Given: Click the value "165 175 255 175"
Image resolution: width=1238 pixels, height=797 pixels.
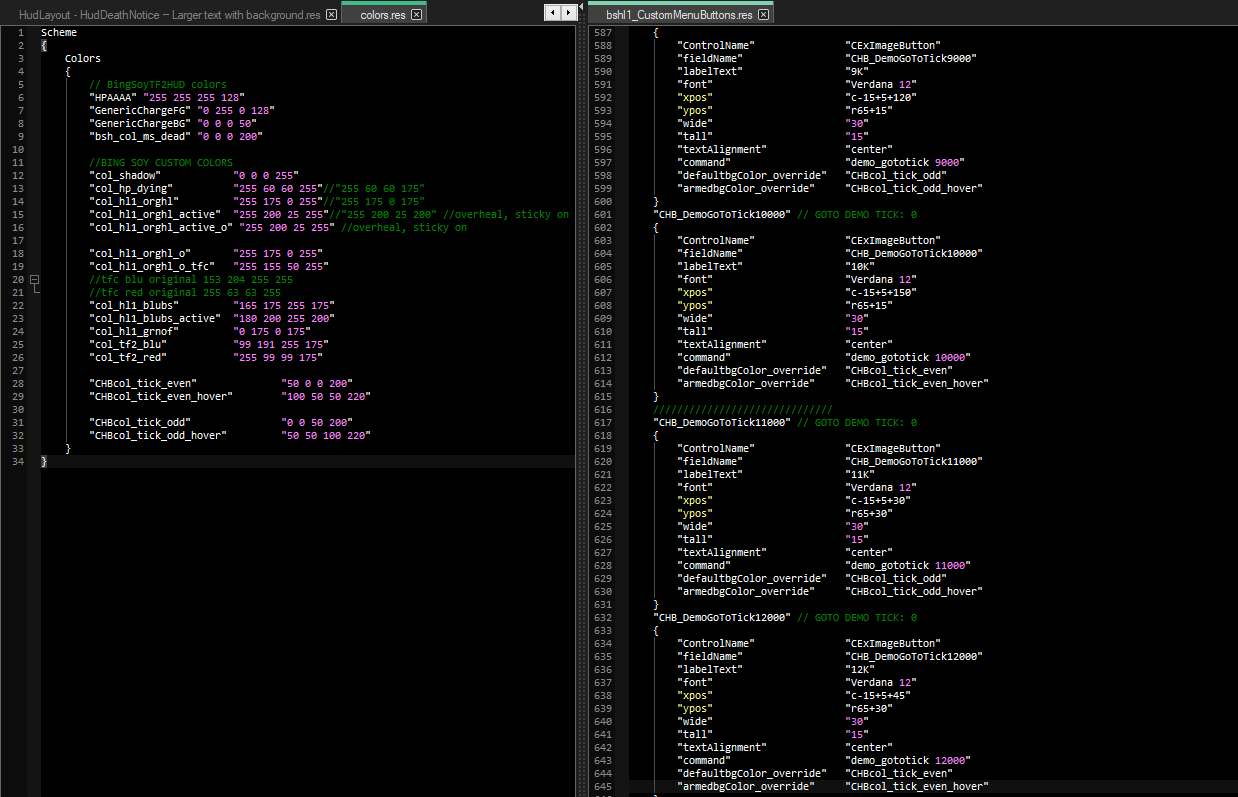Looking at the screenshot, I should (x=284, y=306).
